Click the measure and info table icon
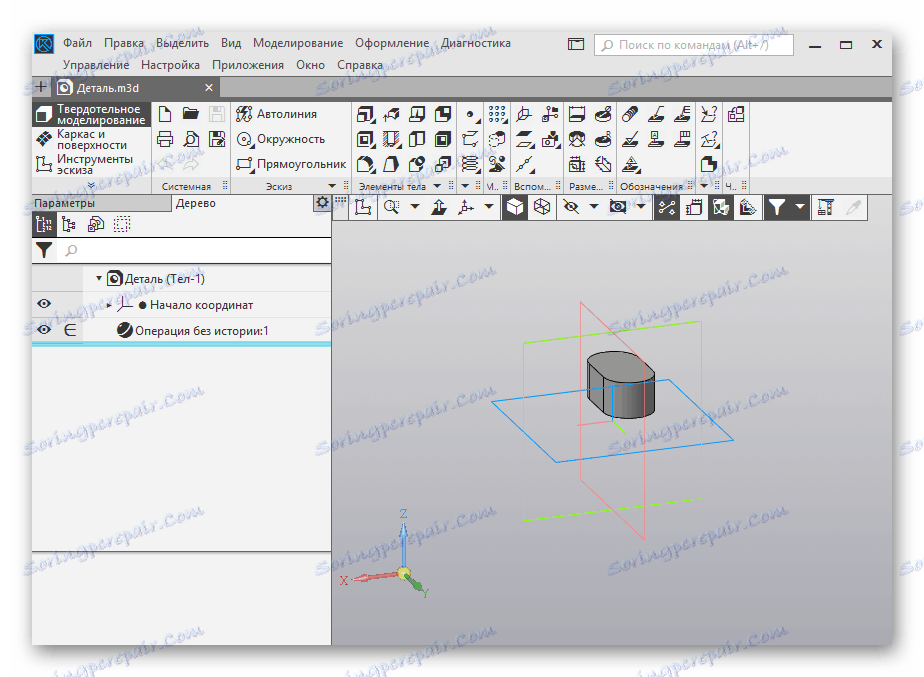Screen dimensions: 924x677 point(825,207)
